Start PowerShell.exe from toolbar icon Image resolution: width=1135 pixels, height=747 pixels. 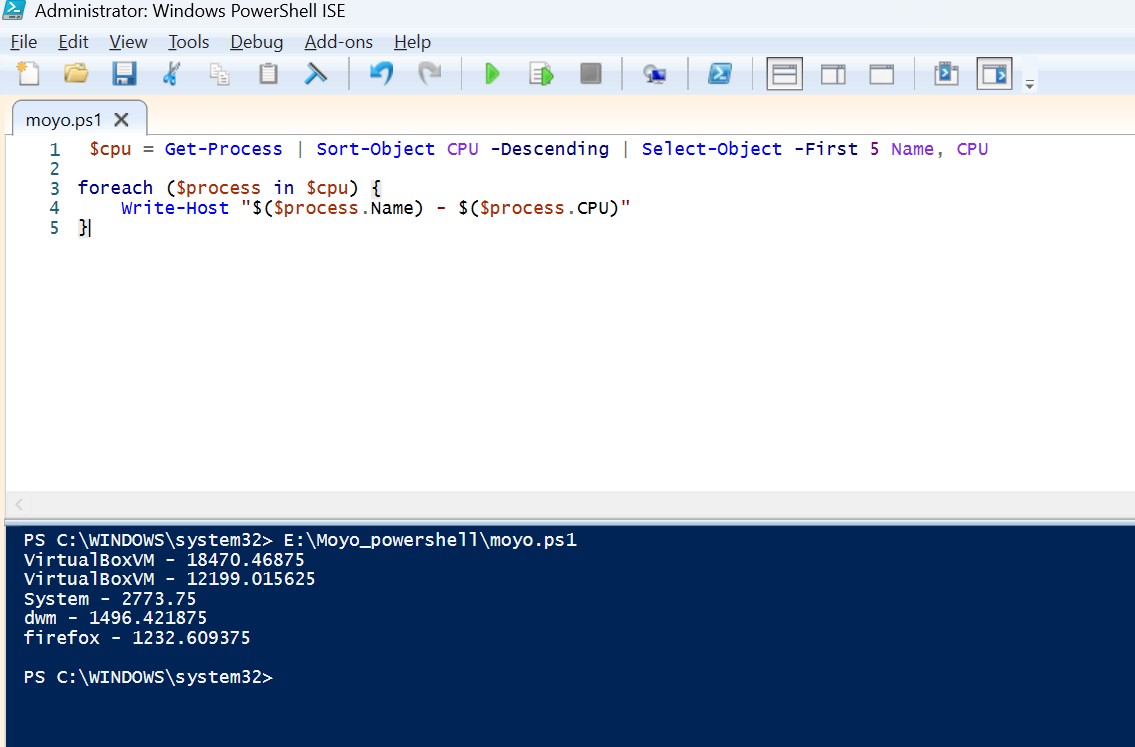click(720, 73)
